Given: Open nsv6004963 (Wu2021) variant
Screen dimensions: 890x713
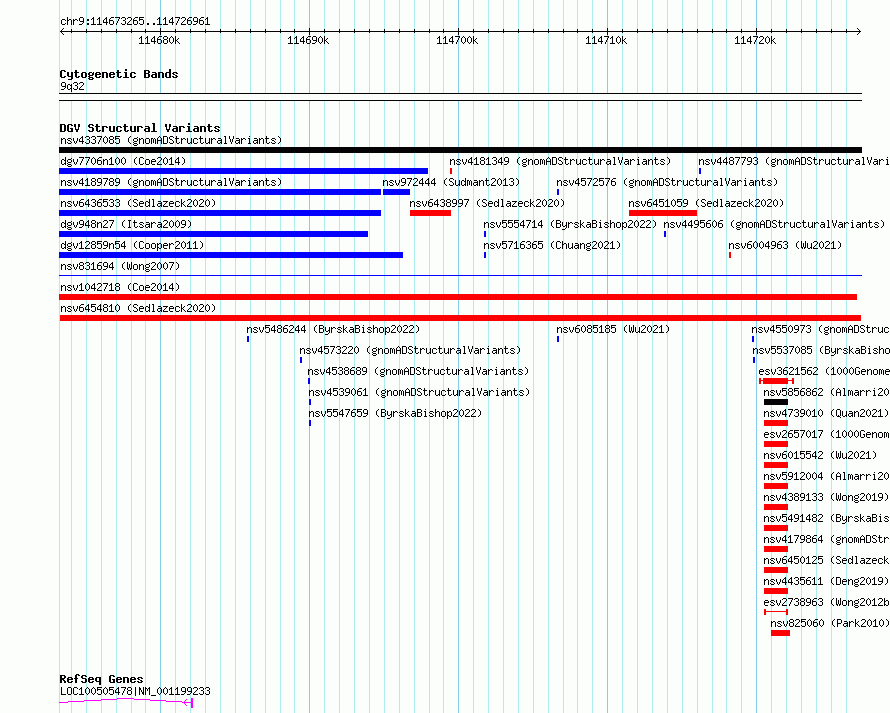Looking at the screenshot, I should 785,245.
